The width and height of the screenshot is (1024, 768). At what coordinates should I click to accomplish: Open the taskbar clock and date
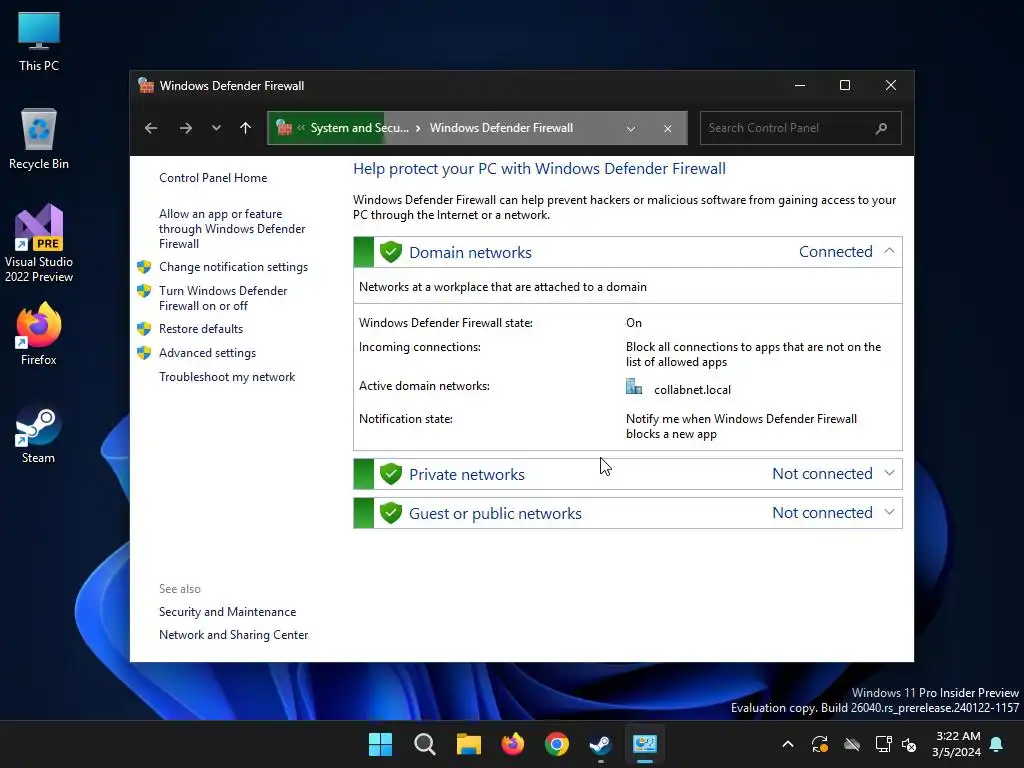click(x=956, y=744)
